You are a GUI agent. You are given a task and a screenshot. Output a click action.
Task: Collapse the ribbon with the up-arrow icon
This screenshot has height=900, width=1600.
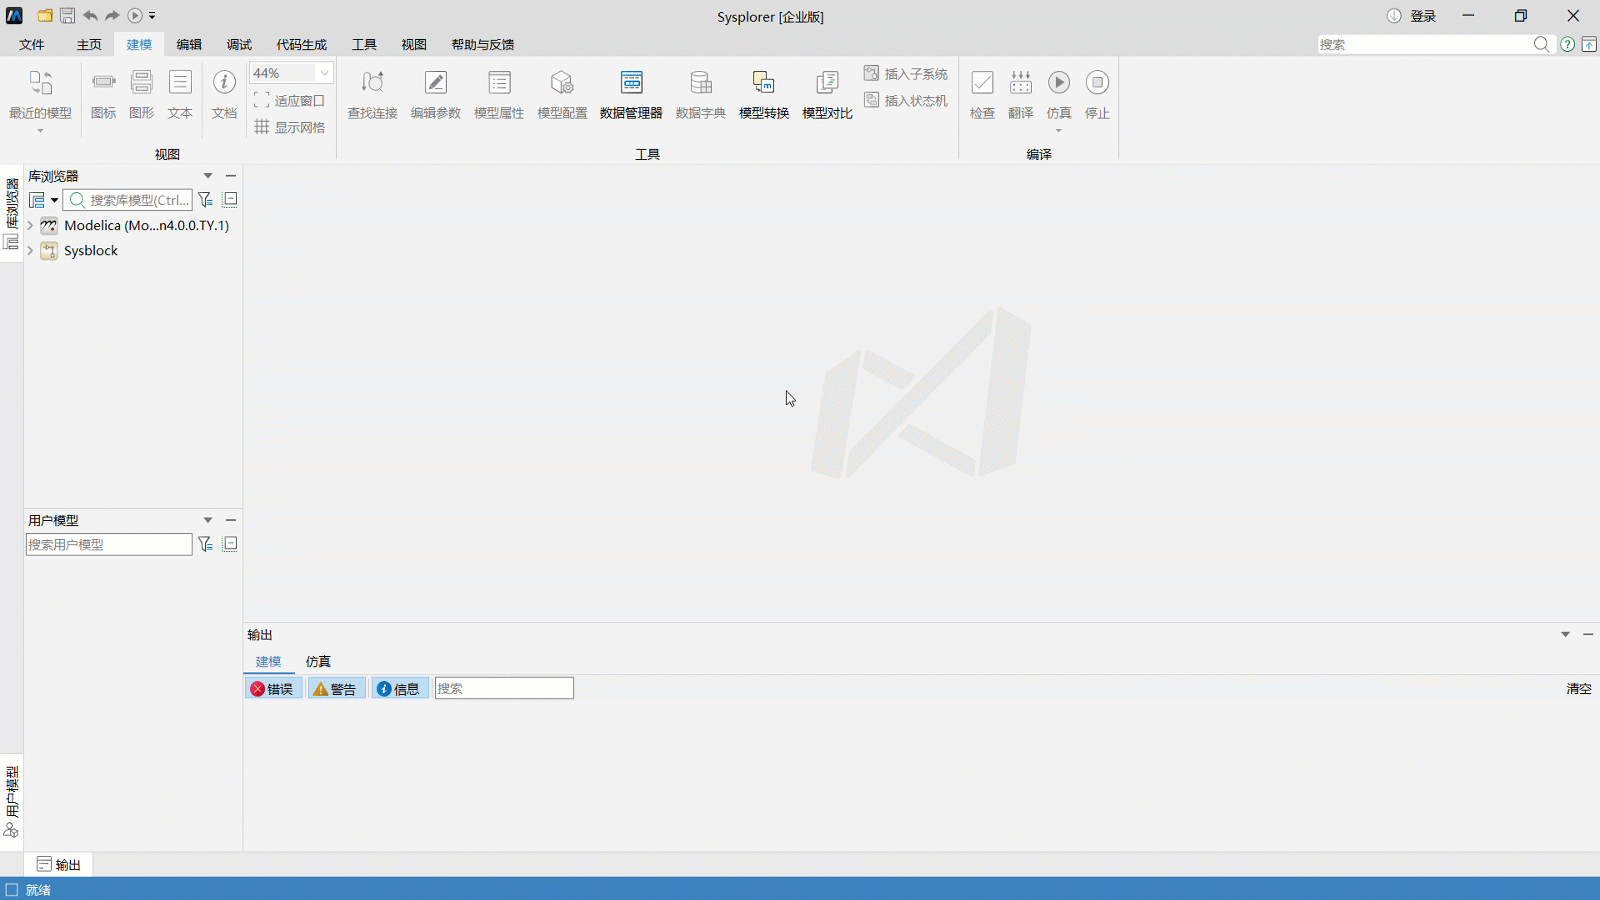[1588, 44]
